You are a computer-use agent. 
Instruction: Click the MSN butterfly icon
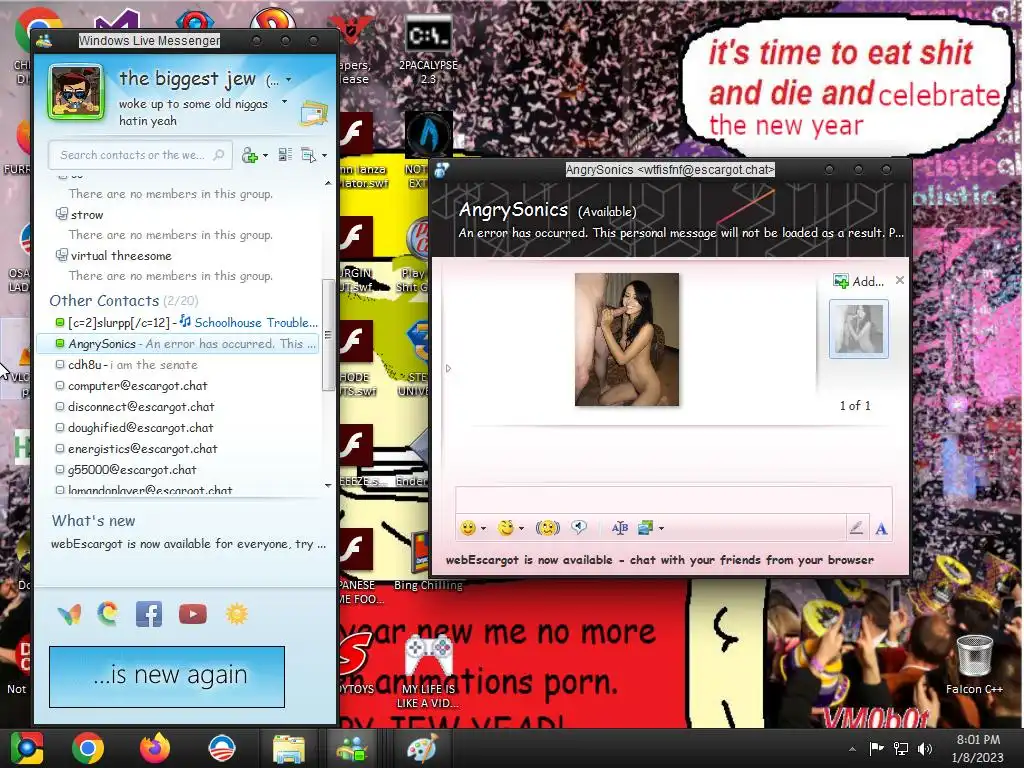coord(69,614)
